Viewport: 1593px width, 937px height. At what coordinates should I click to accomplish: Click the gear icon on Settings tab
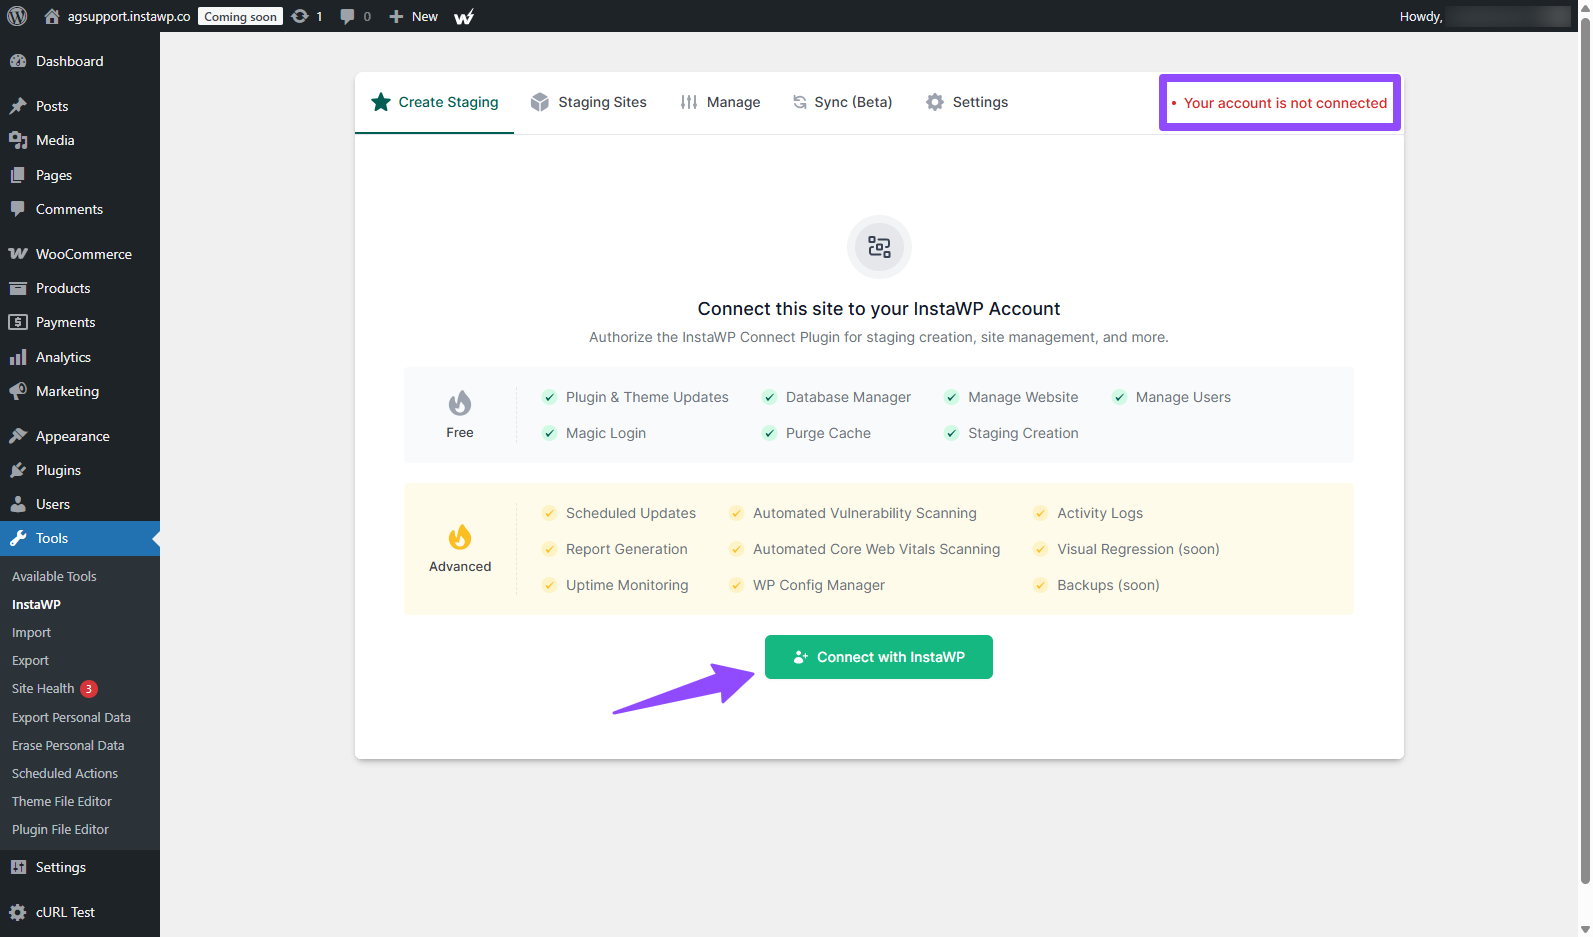pyautogui.click(x=935, y=102)
